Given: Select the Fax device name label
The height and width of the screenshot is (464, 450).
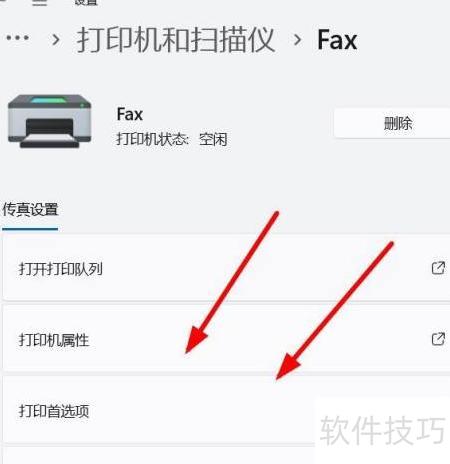Looking at the screenshot, I should click(x=130, y=114).
